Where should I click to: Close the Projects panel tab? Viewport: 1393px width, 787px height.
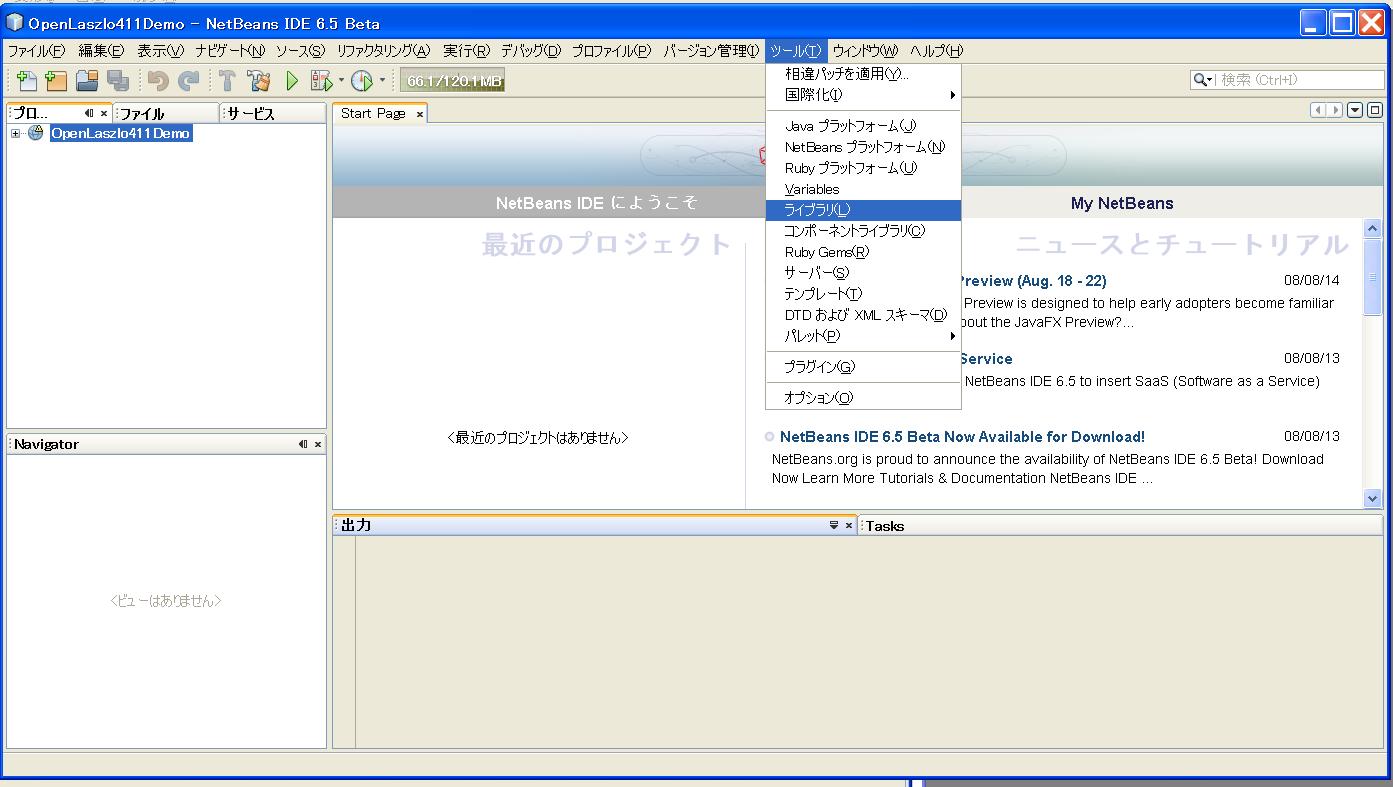103,114
